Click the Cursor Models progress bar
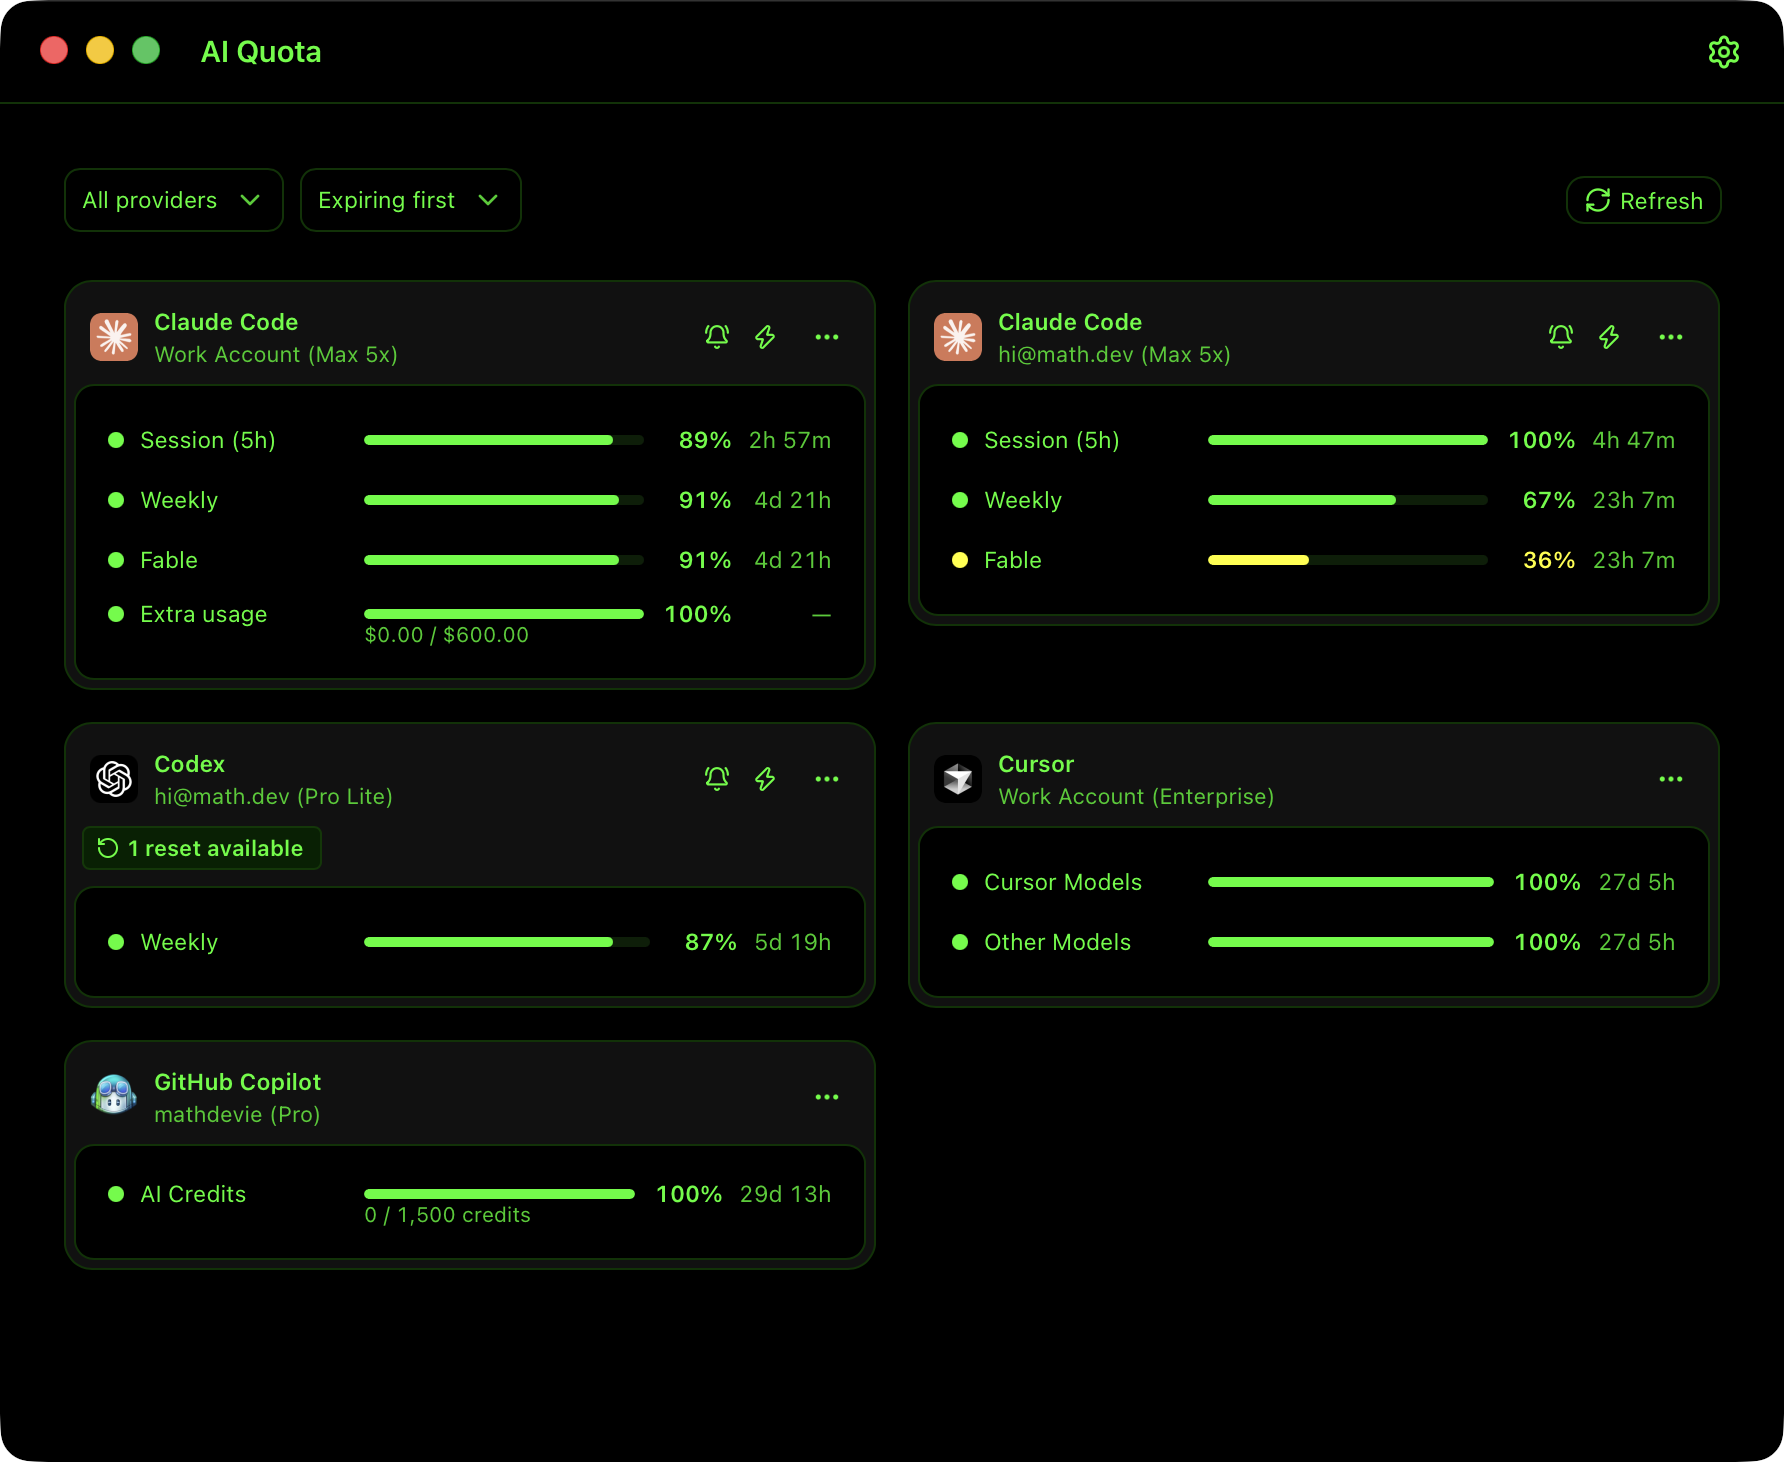Image resolution: width=1784 pixels, height=1462 pixels. coord(1351,882)
